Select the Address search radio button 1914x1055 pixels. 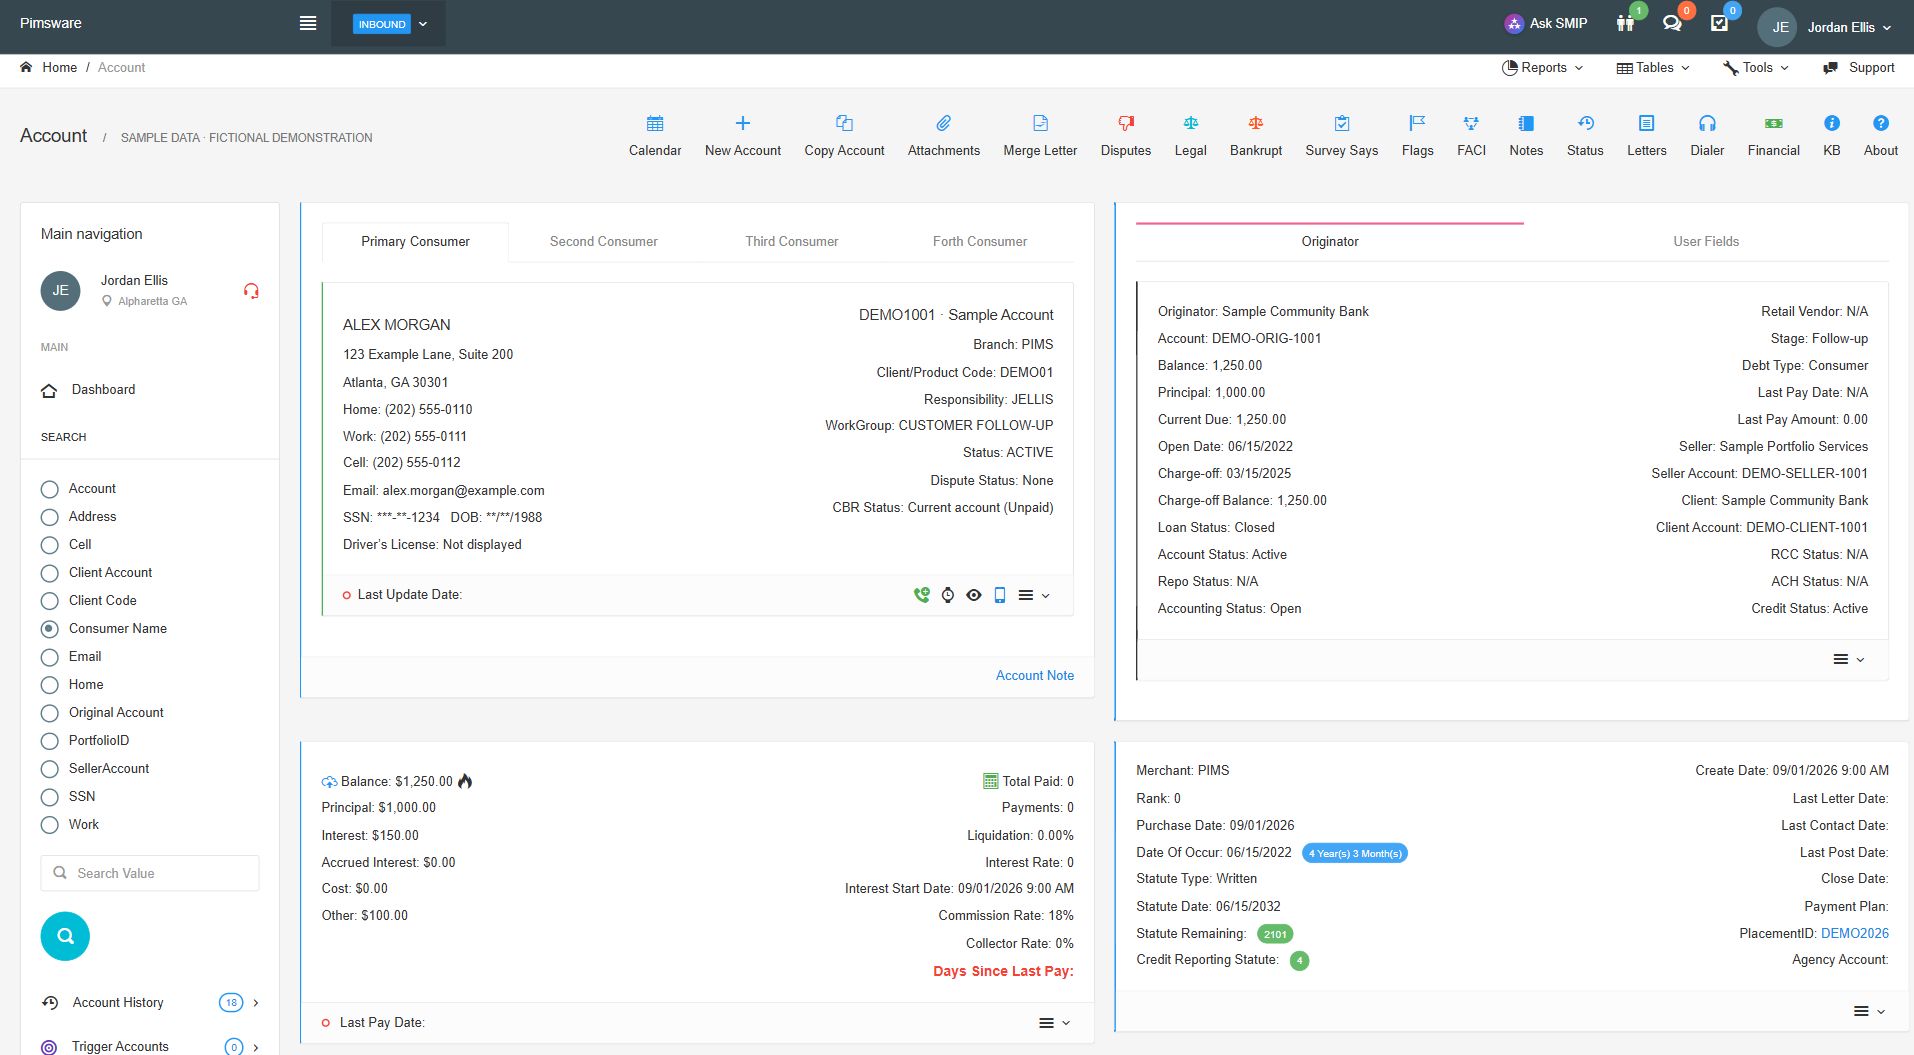click(x=49, y=517)
